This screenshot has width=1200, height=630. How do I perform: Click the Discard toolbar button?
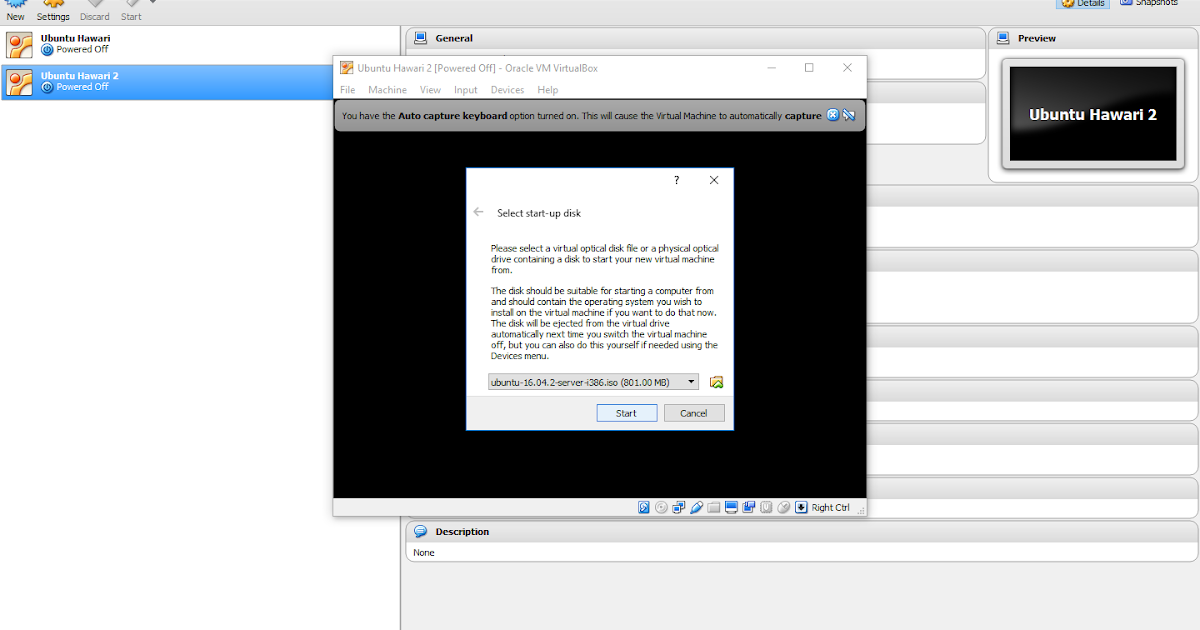pyautogui.click(x=95, y=11)
